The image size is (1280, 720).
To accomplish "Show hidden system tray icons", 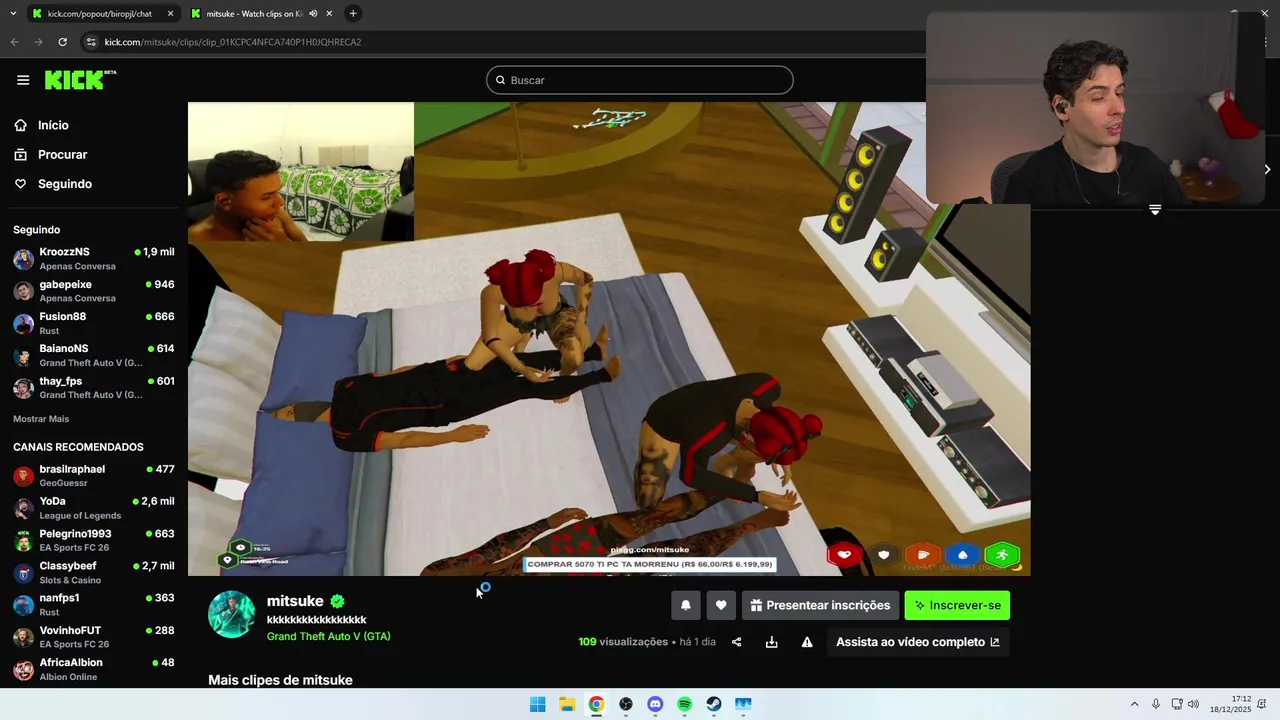I will tap(1134, 704).
